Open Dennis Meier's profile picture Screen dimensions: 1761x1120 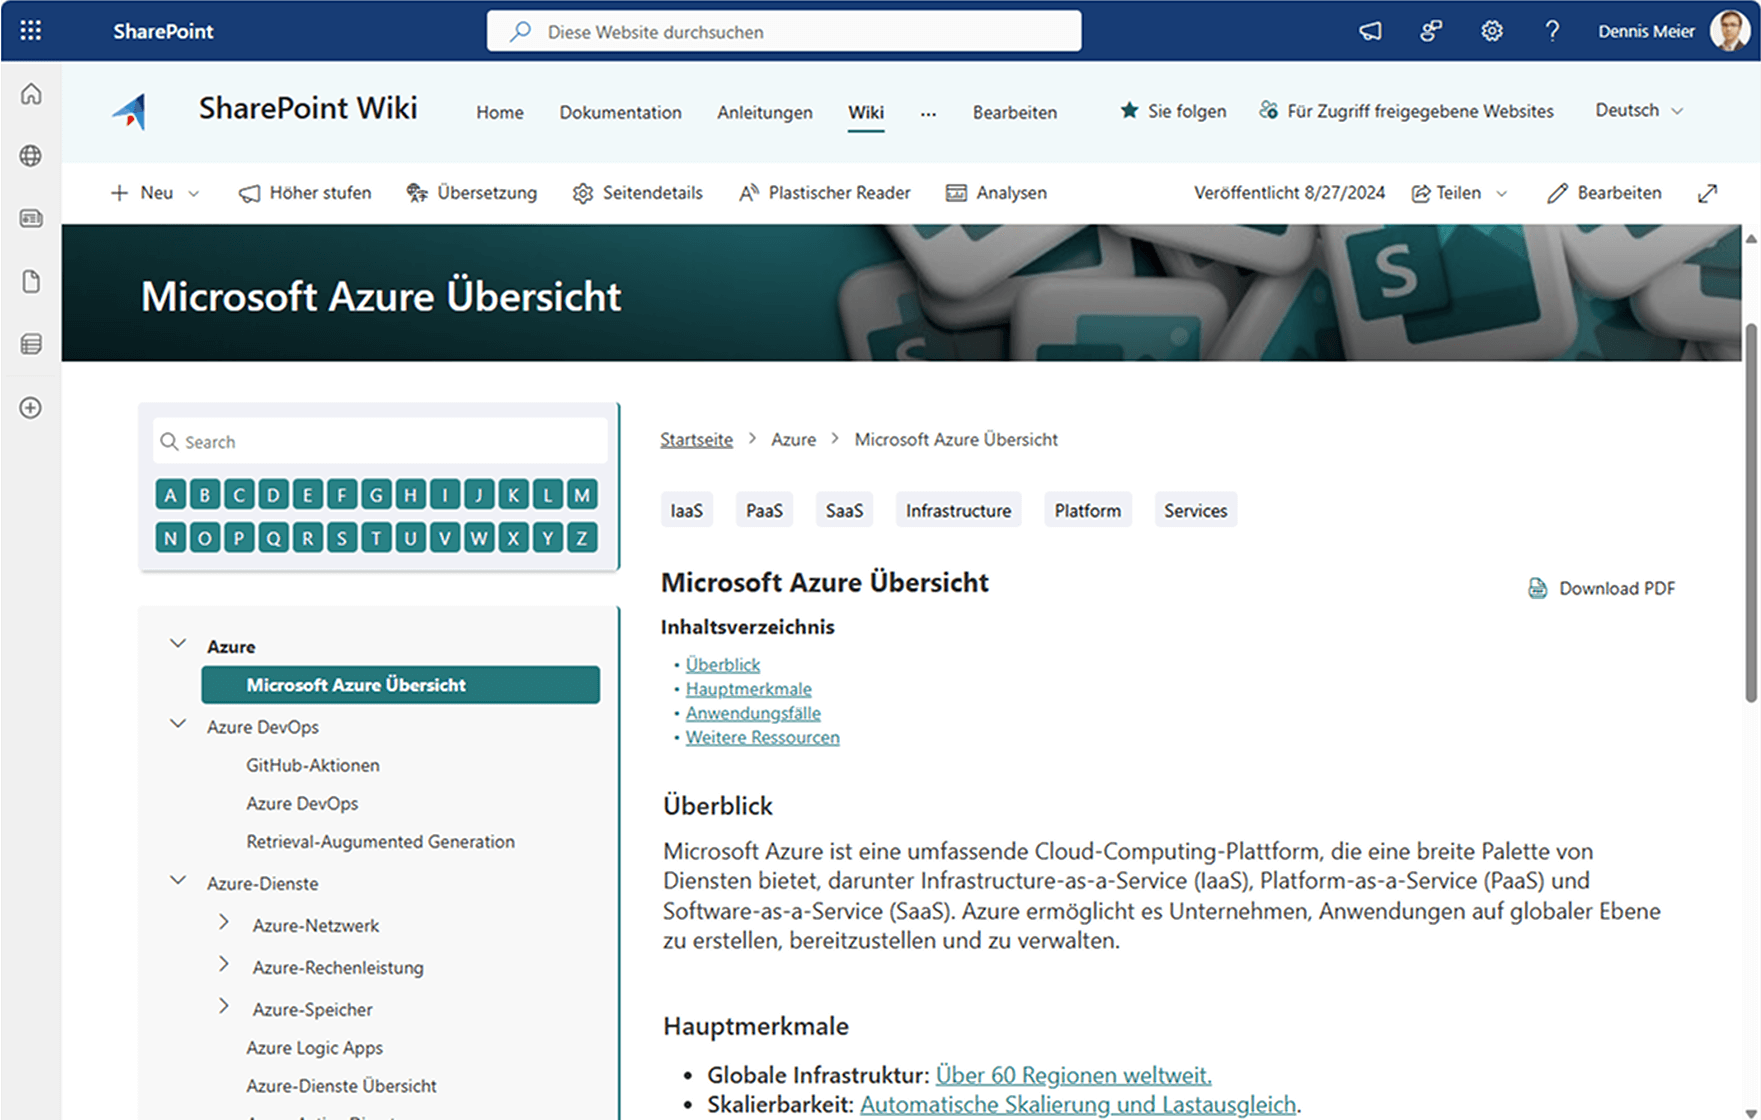pyautogui.click(x=1730, y=31)
